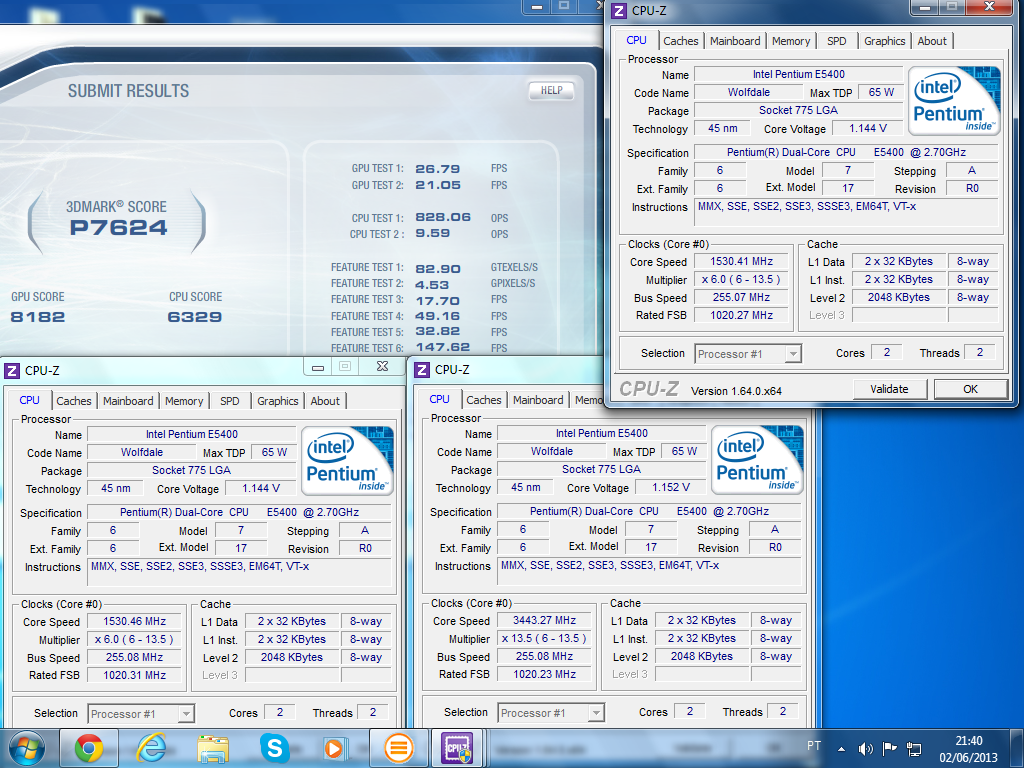Switch to SPD tab in top CPU-Z window
Image resolution: width=1024 pixels, height=768 pixels.
pyautogui.click(x=837, y=41)
